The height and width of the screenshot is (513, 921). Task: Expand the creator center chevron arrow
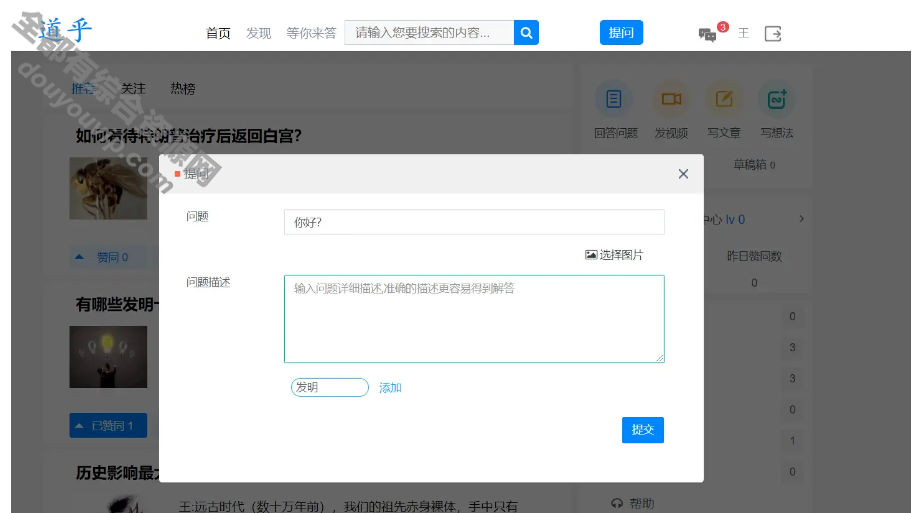tap(801, 219)
